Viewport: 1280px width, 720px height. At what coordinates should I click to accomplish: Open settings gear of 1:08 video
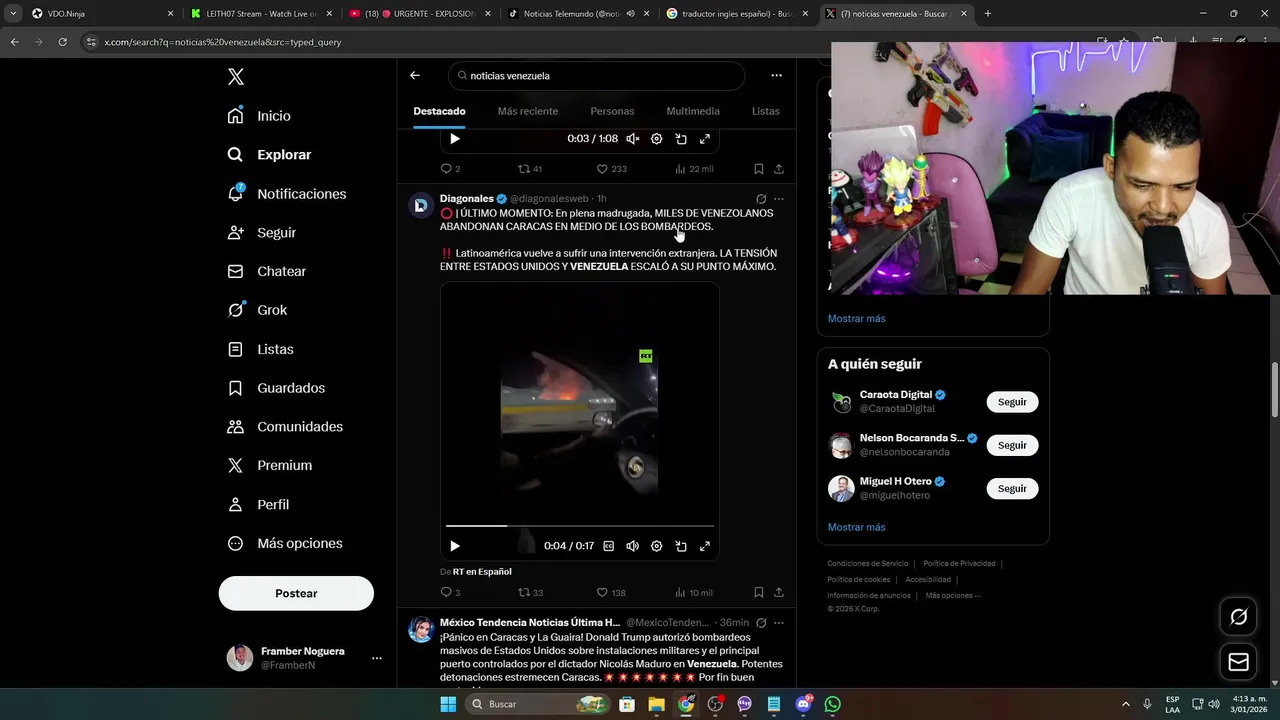[x=657, y=139]
